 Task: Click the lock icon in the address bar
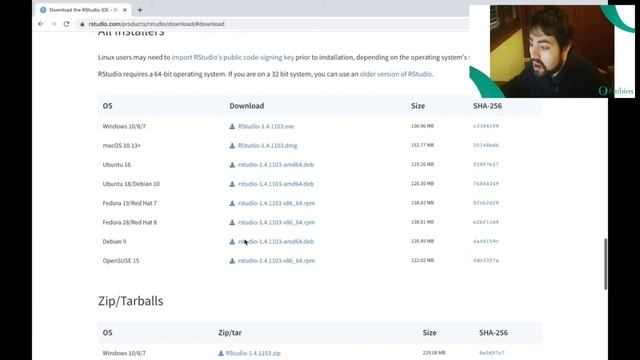pos(82,24)
